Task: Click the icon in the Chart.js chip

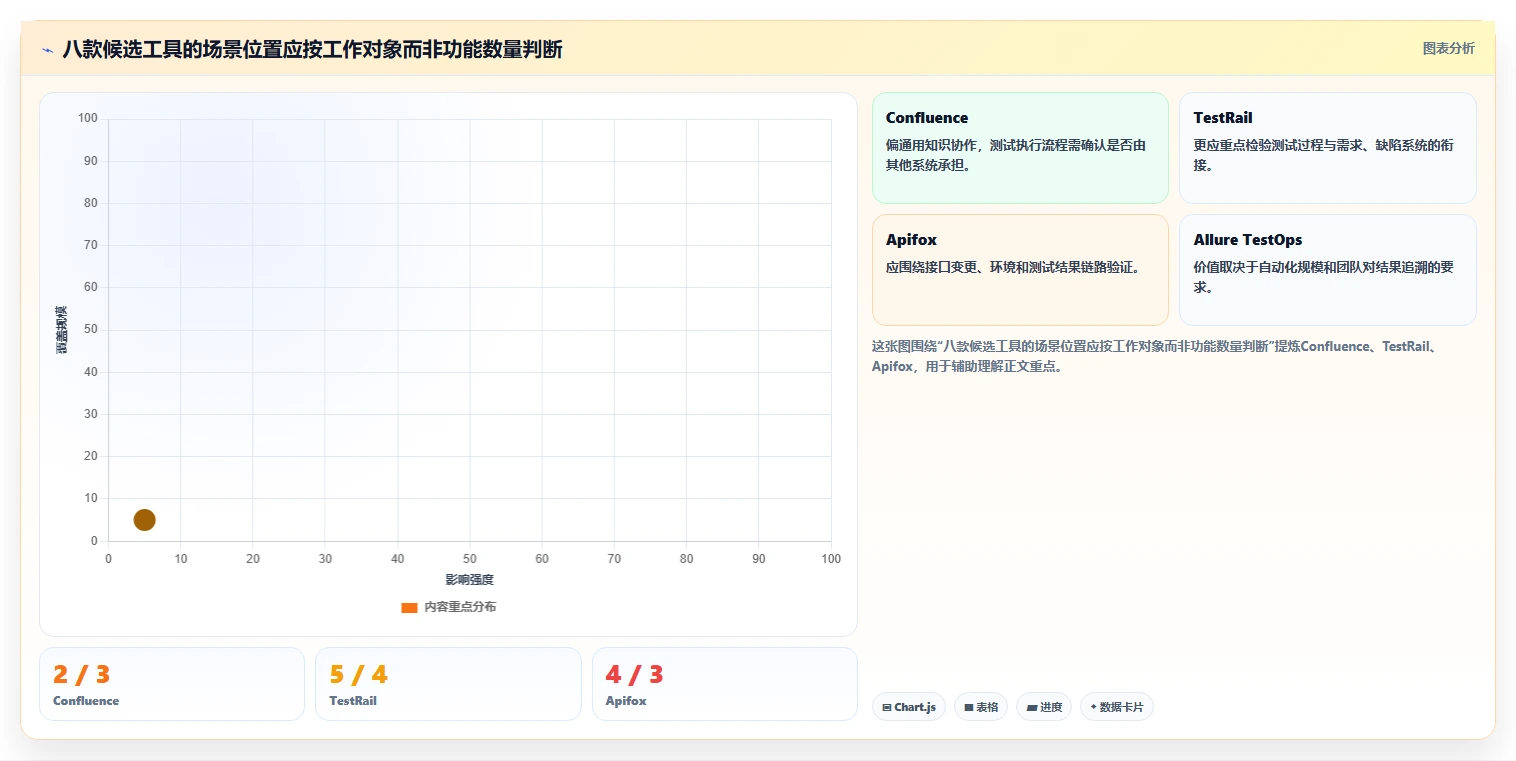Action: 887,707
